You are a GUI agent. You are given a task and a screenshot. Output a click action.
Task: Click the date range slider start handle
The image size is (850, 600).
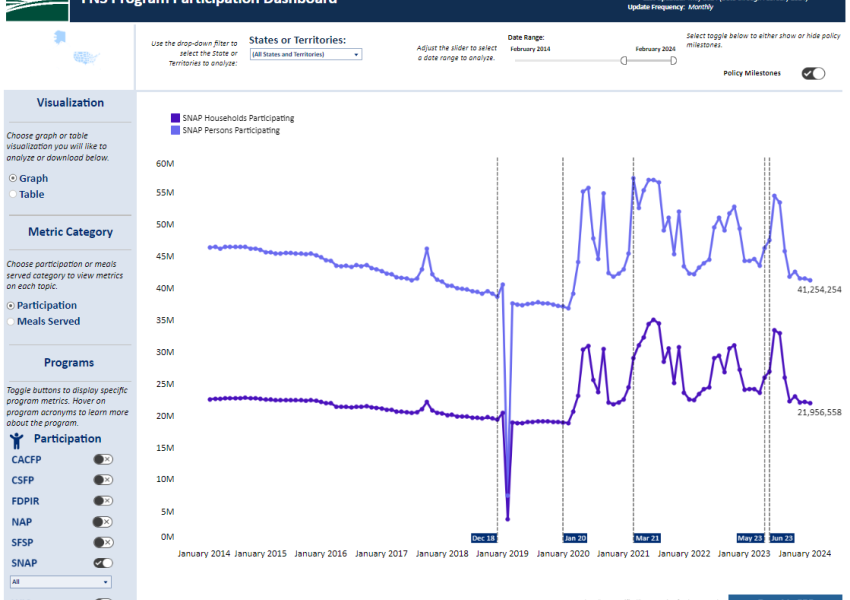pos(624,61)
